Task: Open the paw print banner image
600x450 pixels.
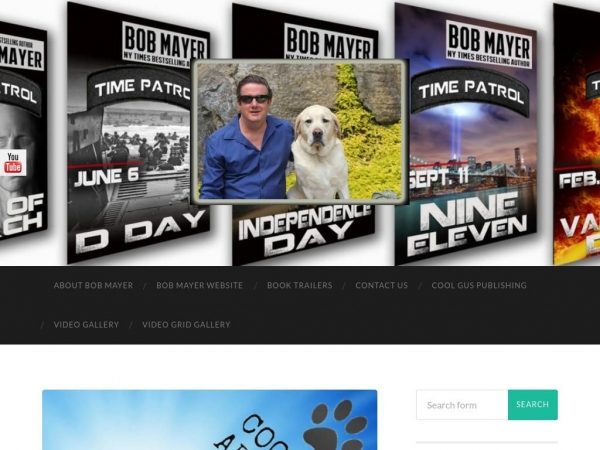Action: click(210, 420)
